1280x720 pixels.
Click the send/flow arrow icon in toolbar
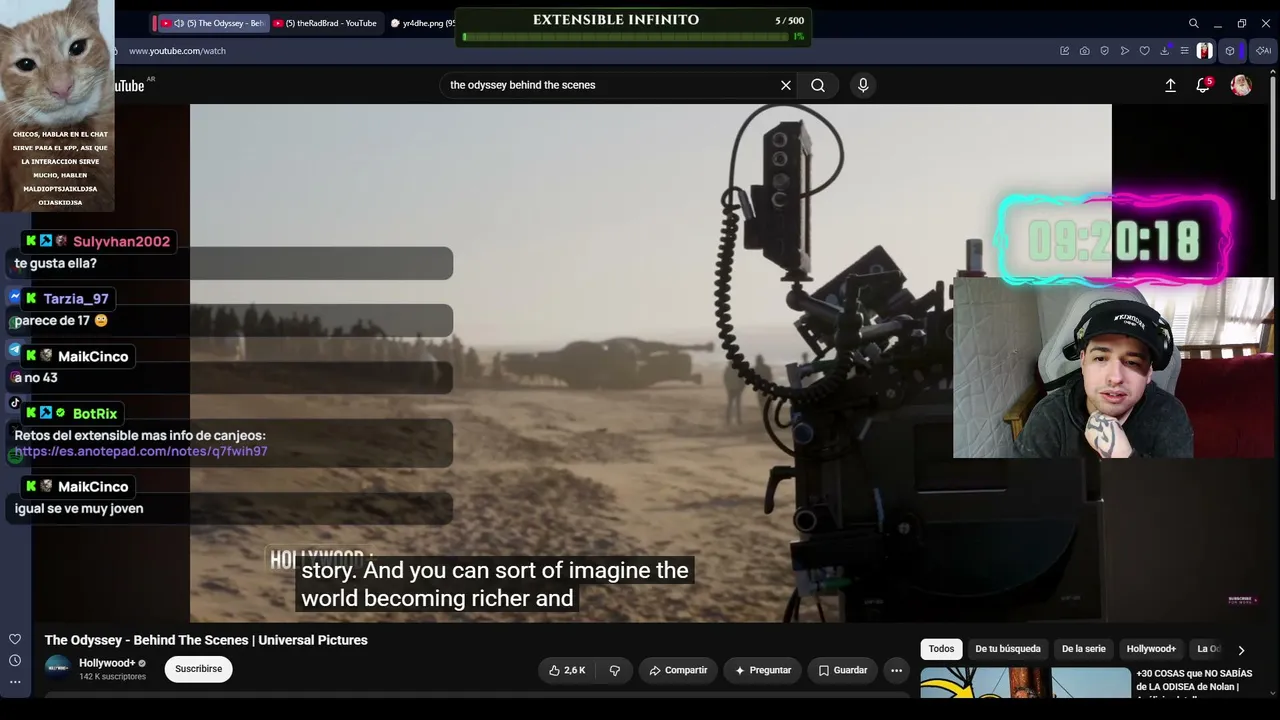pos(1125,51)
